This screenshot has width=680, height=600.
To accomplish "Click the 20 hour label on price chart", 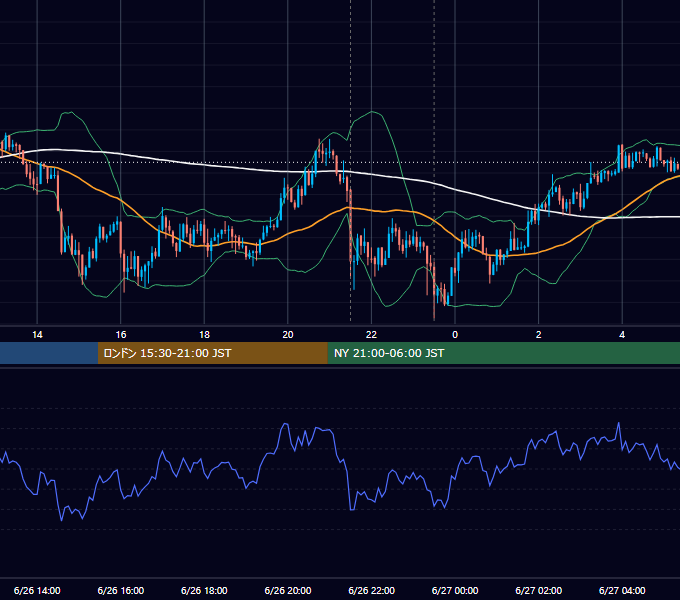I will [x=288, y=335].
